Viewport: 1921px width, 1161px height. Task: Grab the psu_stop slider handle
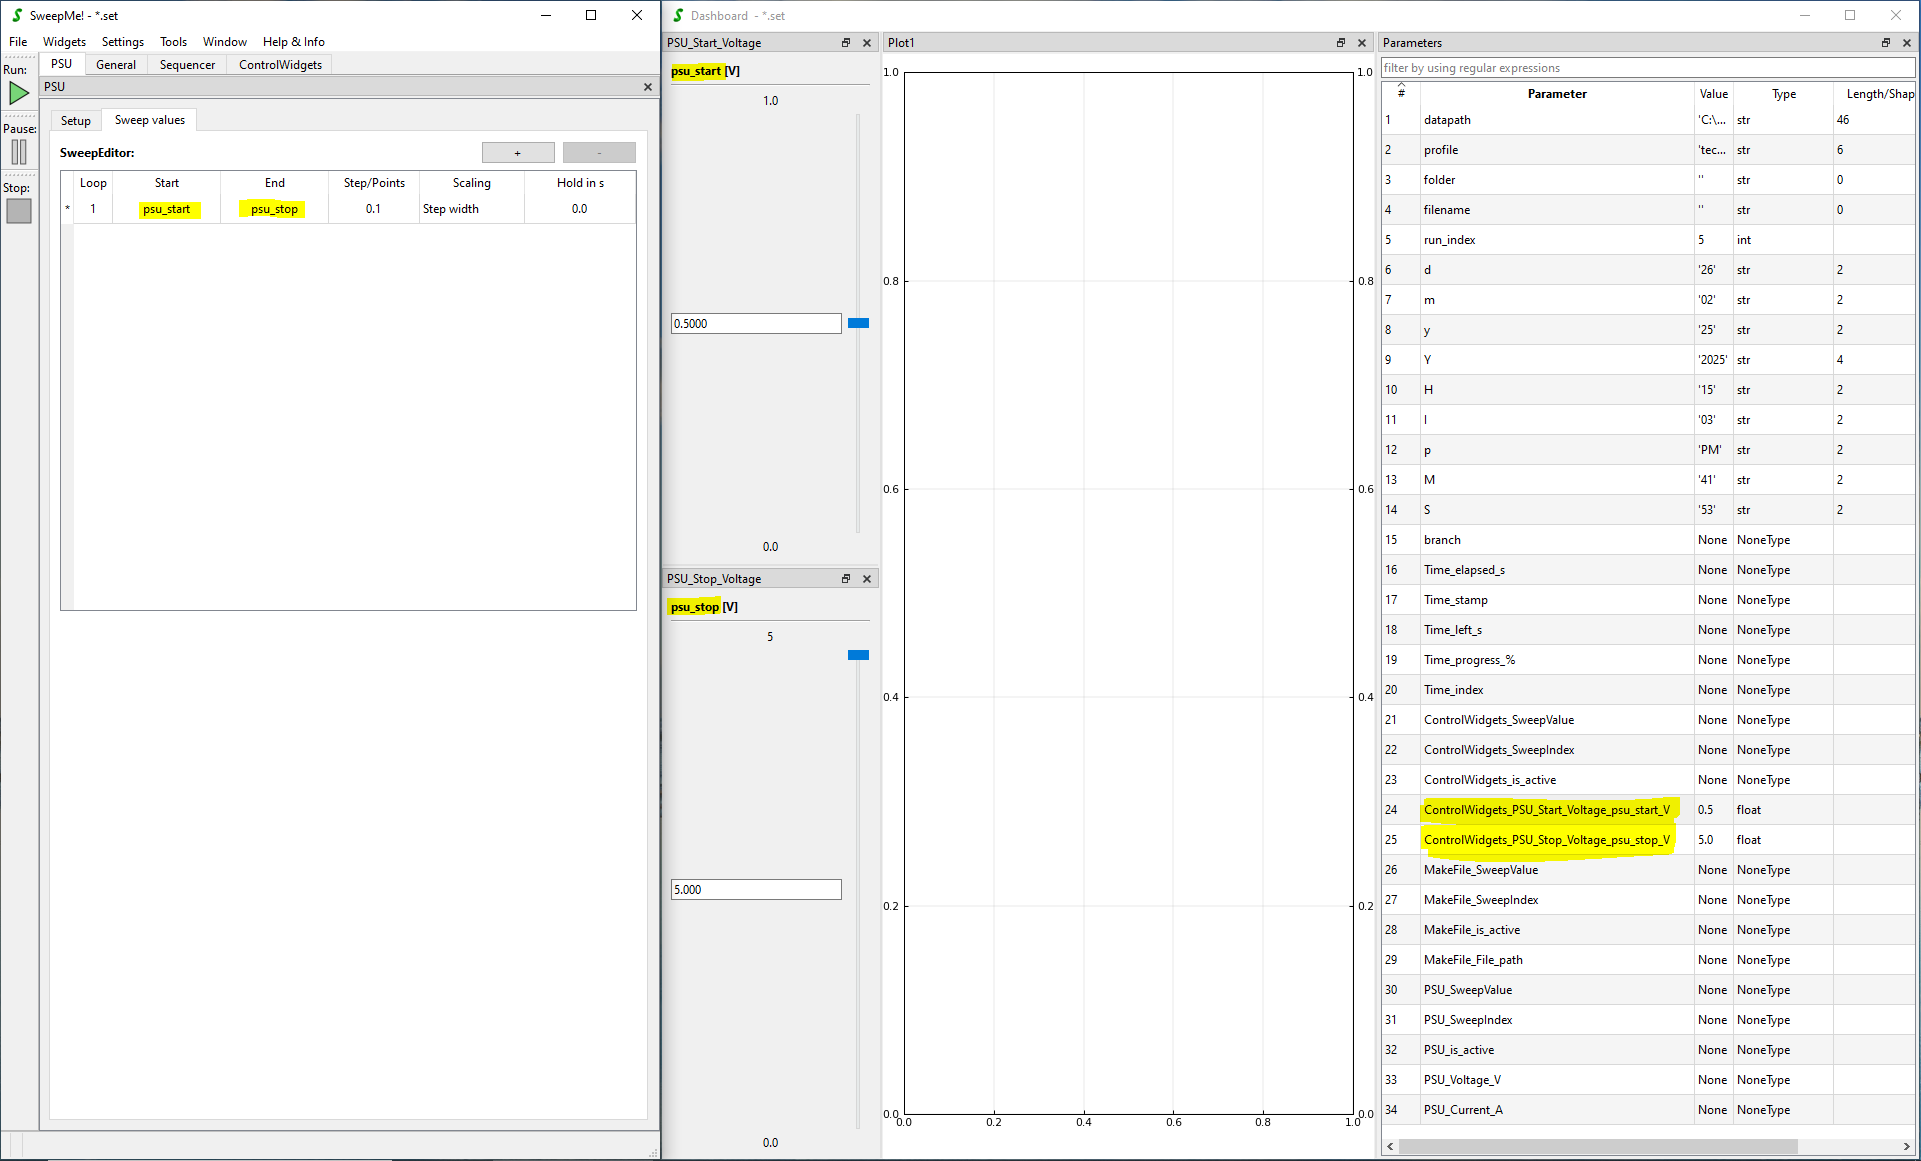[858, 655]
